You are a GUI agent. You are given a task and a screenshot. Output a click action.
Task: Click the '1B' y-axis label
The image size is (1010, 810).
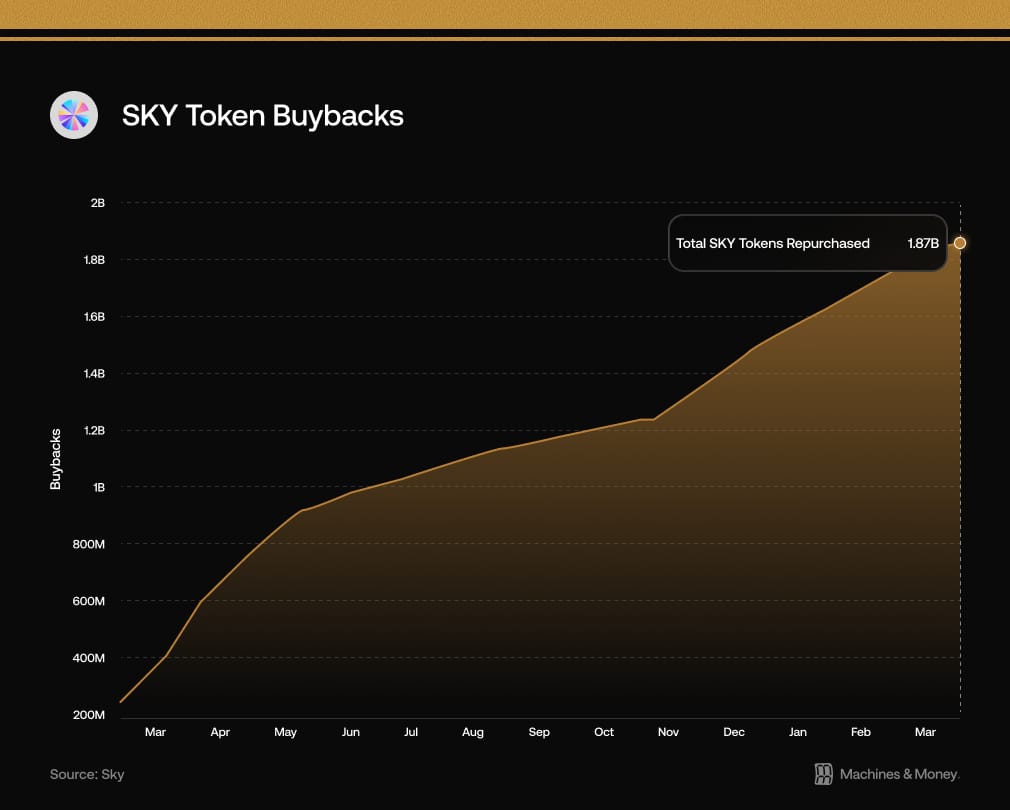pos(99,487)
